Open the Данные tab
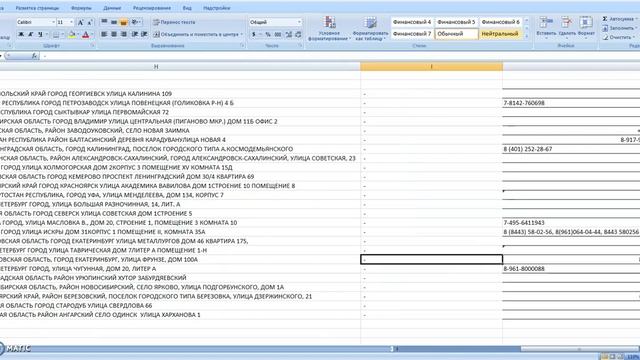 (x=112, y=8)
